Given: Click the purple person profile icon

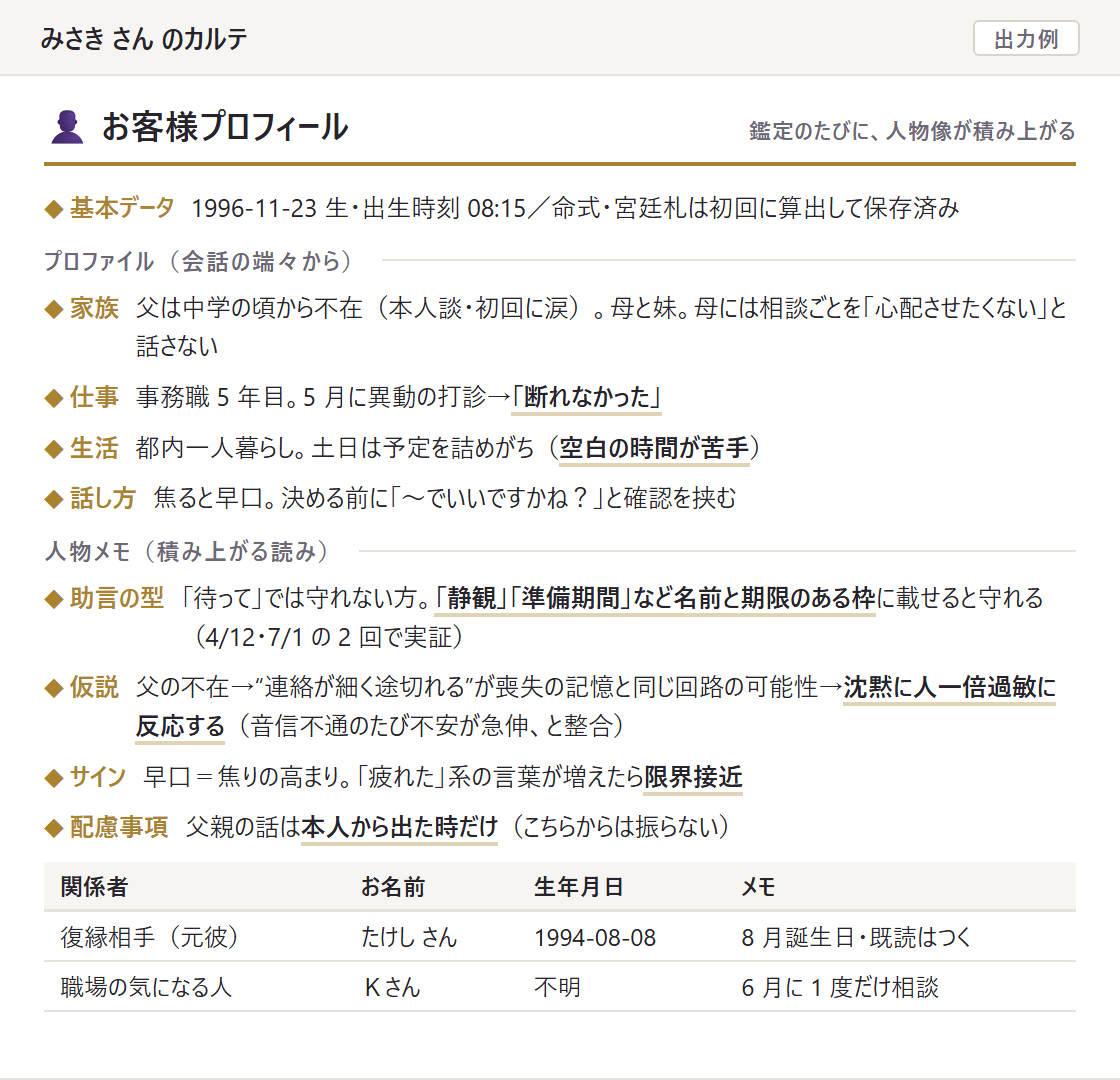Looking at the screenshot, I should coord(67,127).
